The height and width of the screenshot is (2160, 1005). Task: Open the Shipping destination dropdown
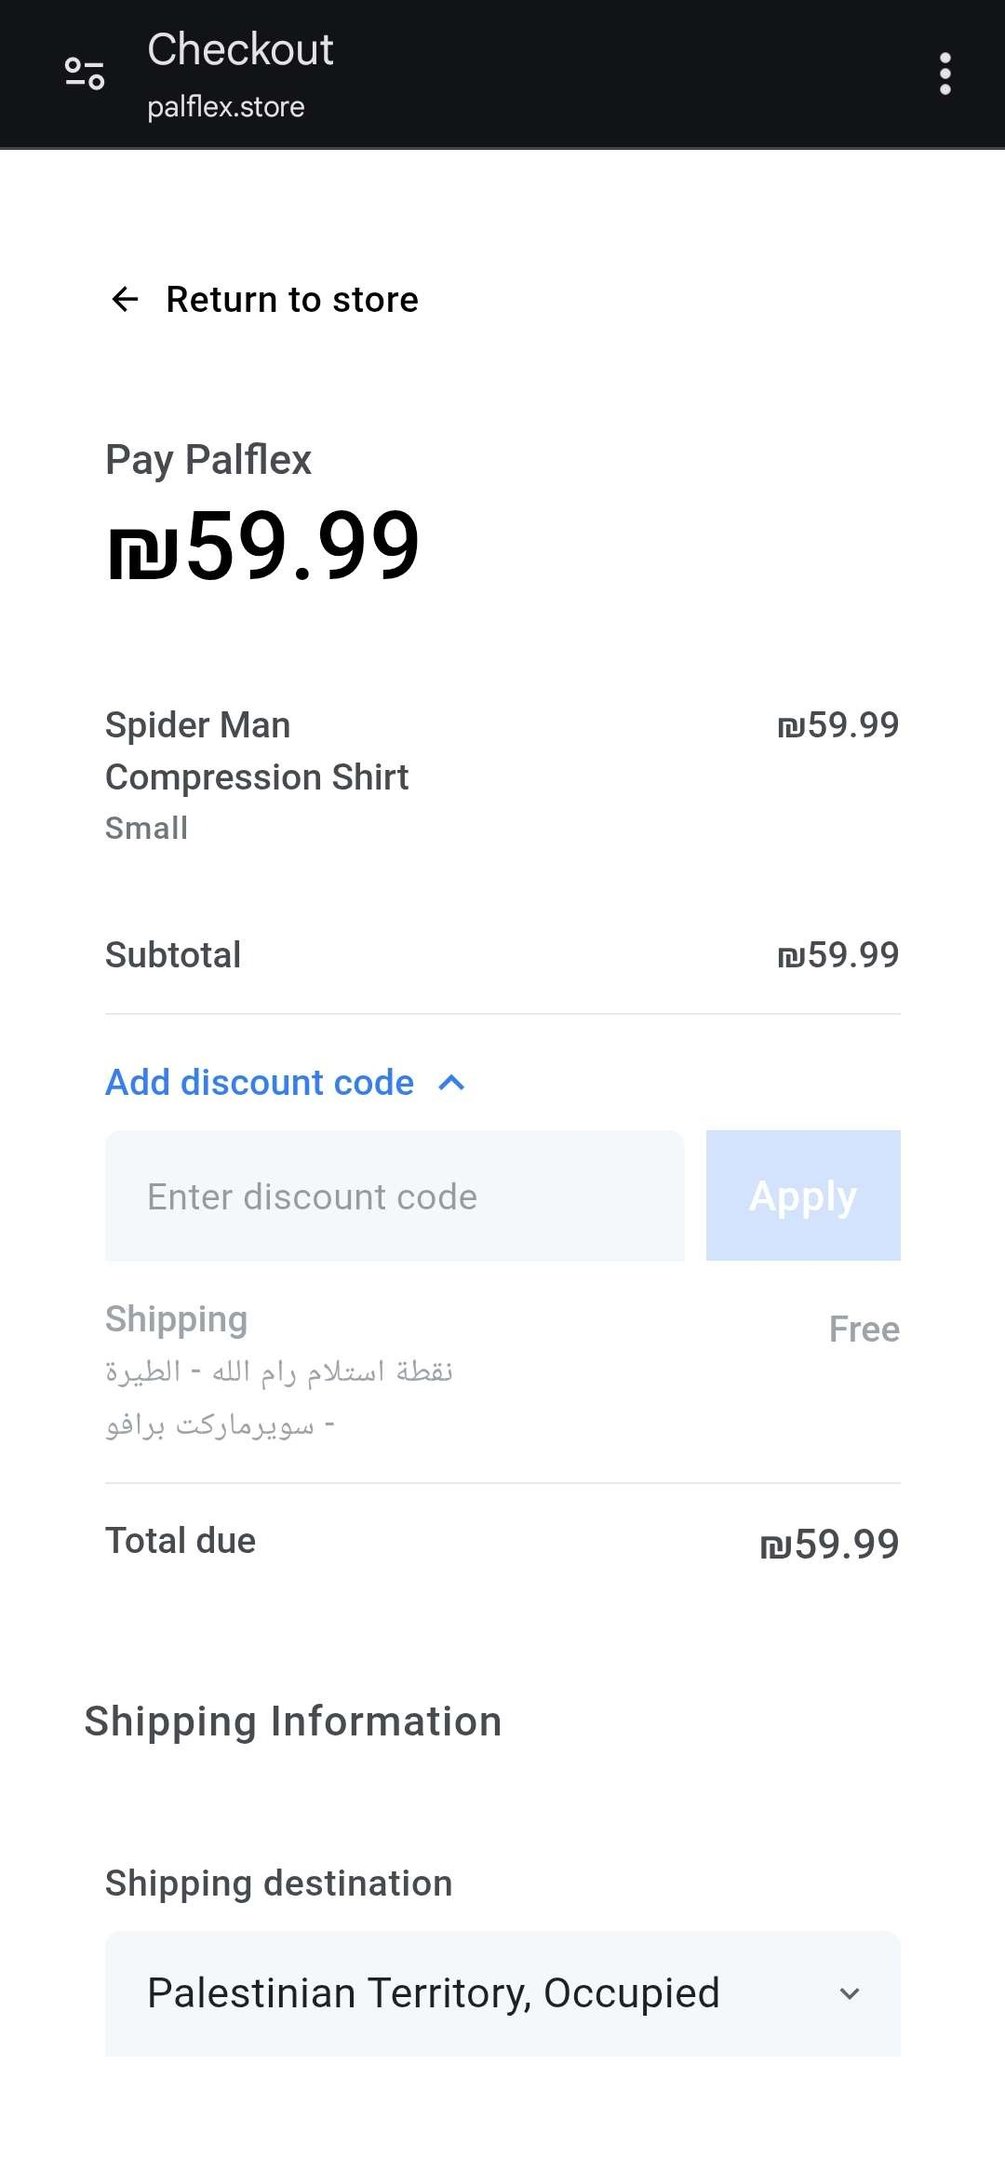tap(502, 1993)
